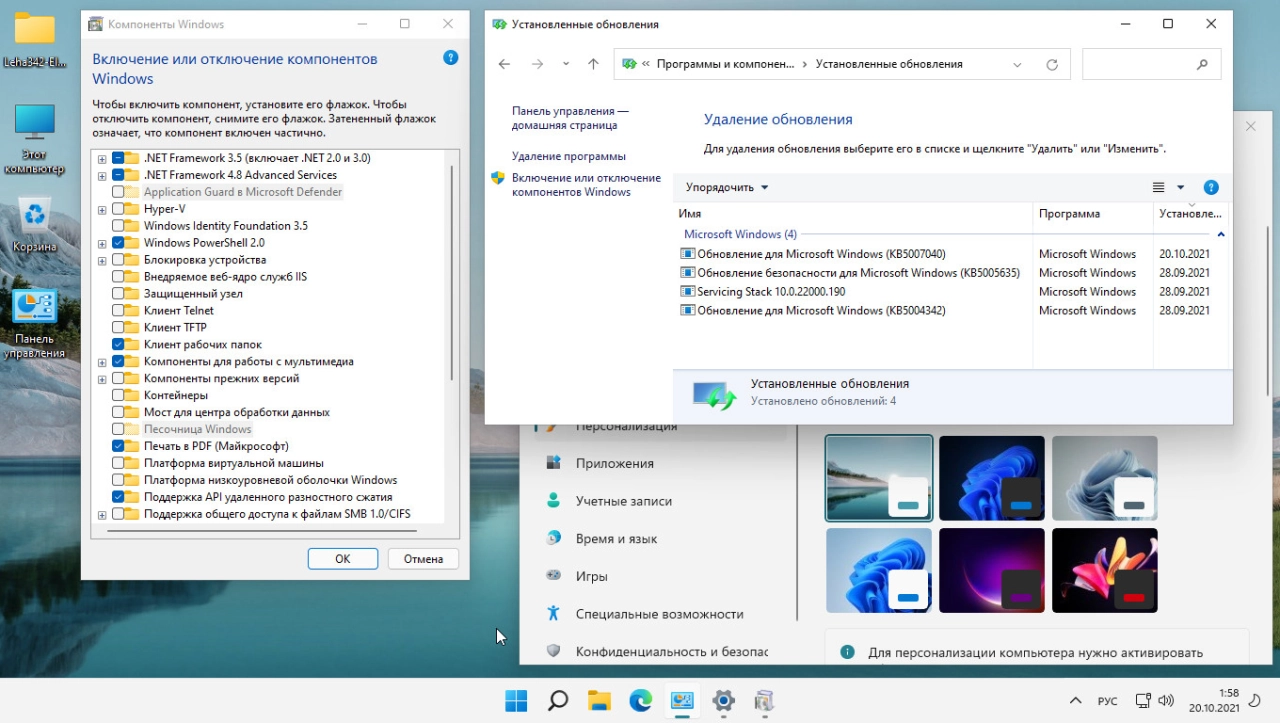Click the search magnifier in Installed Updates
The height and width of the screenshot is (723, 1280).
coord(1202,64)
